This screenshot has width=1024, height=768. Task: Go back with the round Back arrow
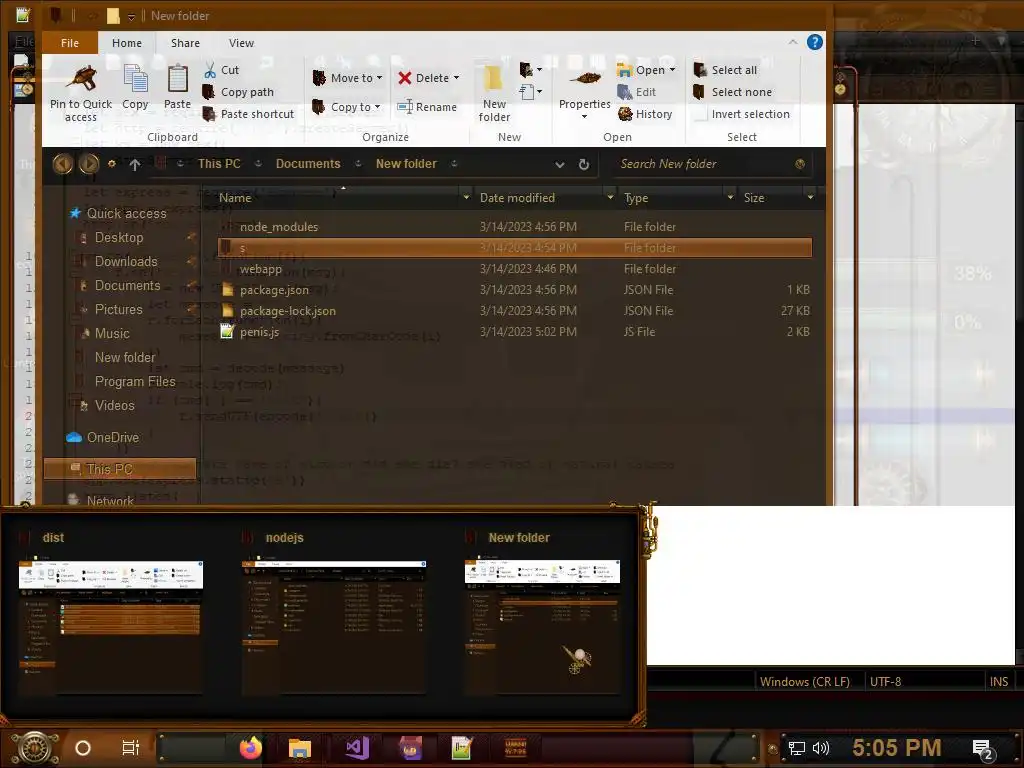pos(63,163)
